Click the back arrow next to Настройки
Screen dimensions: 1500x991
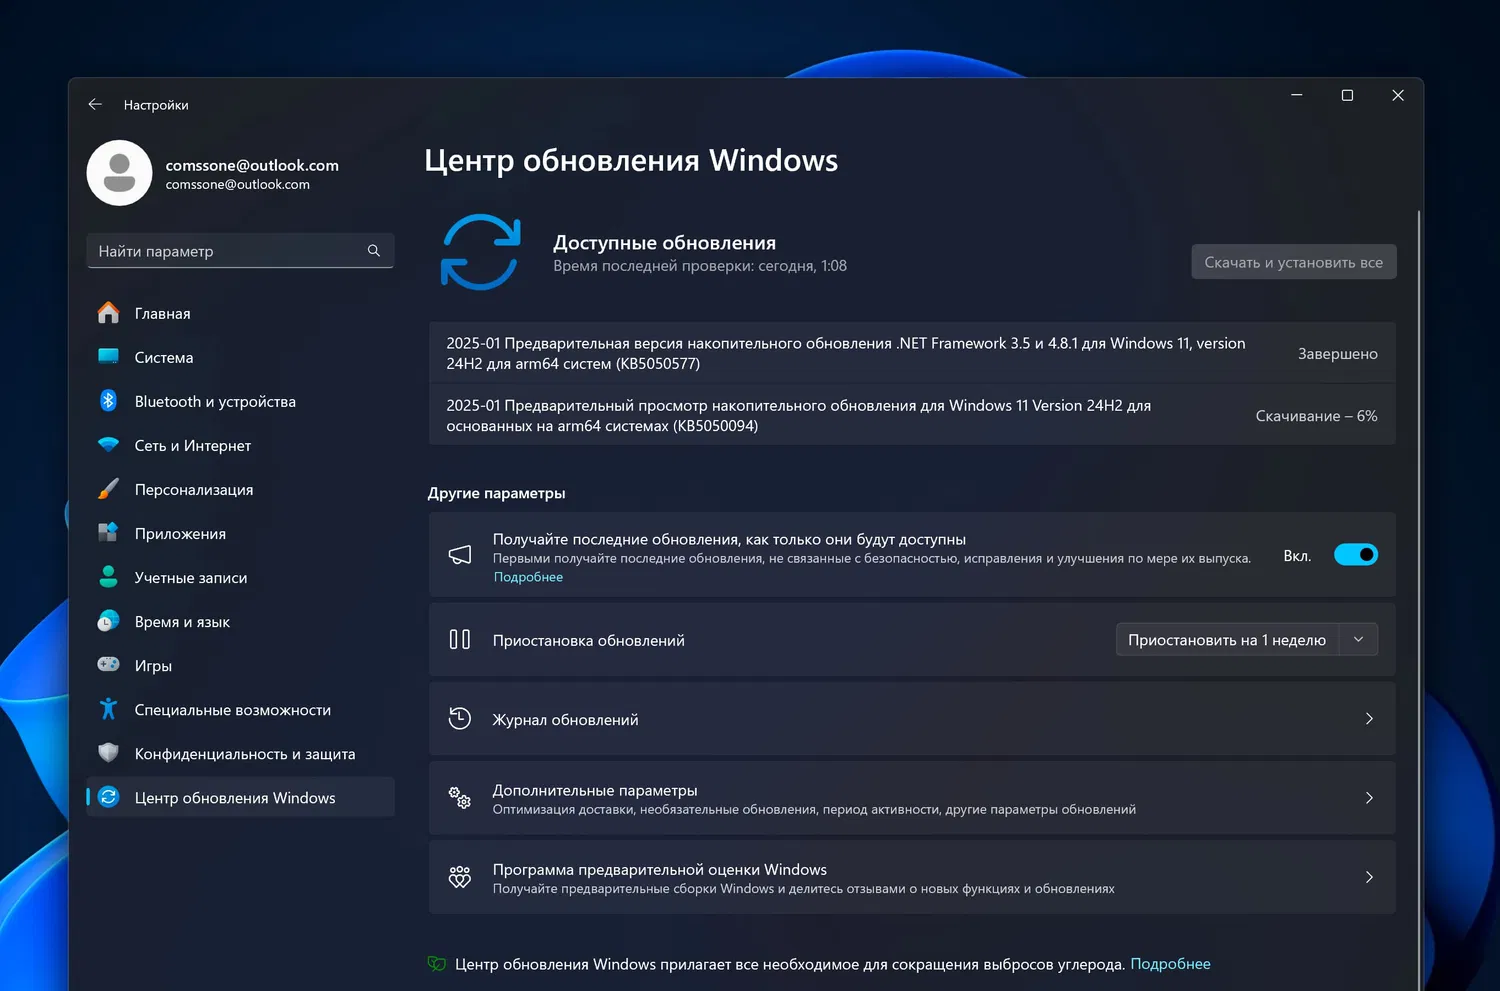tap(95, 104)
